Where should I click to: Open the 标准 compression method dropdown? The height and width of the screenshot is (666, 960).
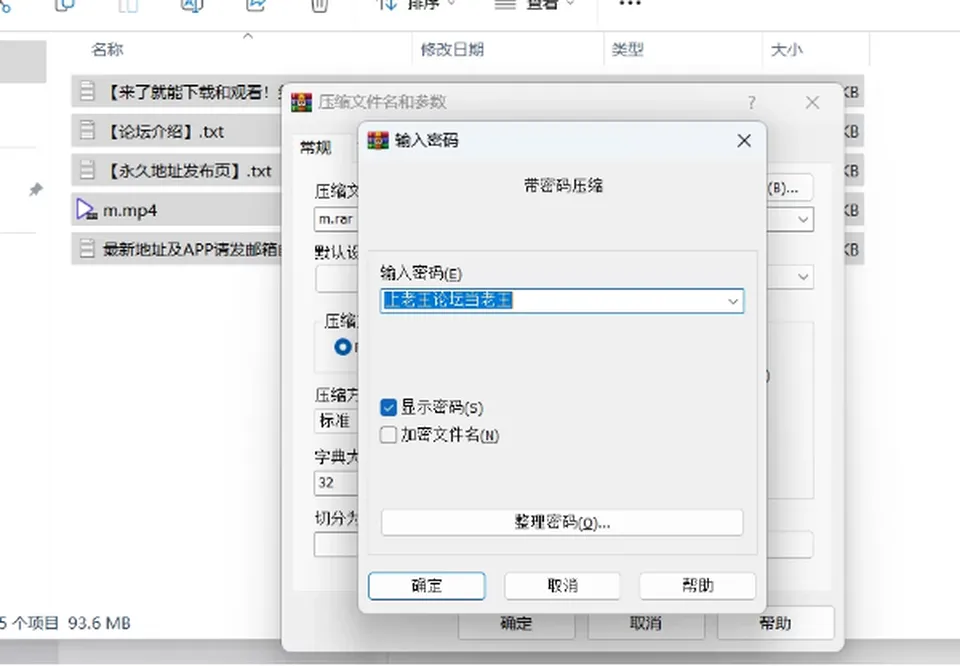[336, 421]
